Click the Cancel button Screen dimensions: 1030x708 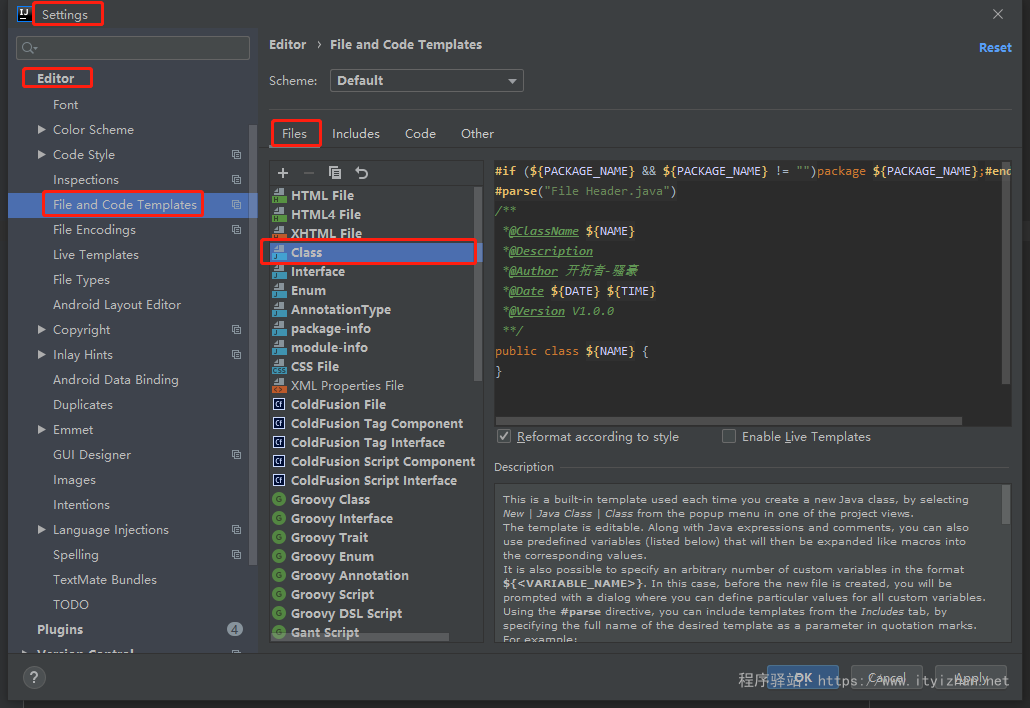[887, 678]
